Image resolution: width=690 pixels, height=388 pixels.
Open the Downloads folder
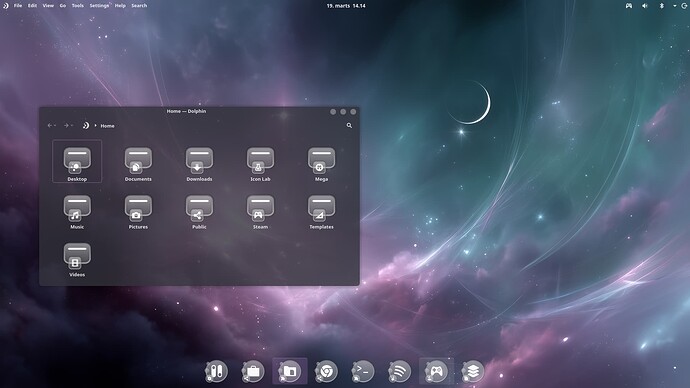[199, 164]
